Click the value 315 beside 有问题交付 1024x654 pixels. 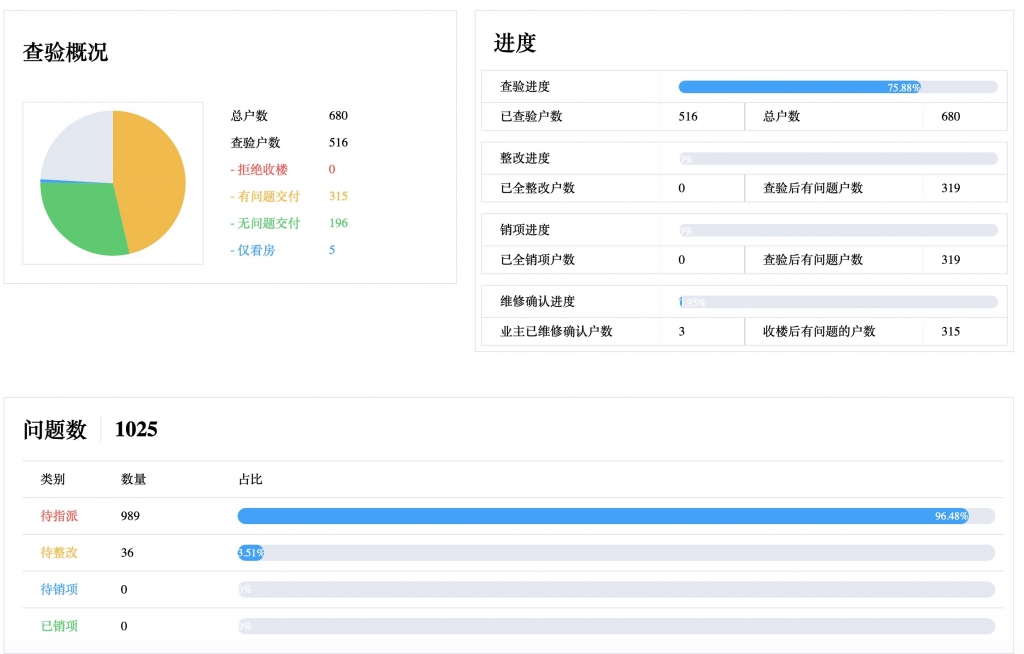[x=338, y=196]
